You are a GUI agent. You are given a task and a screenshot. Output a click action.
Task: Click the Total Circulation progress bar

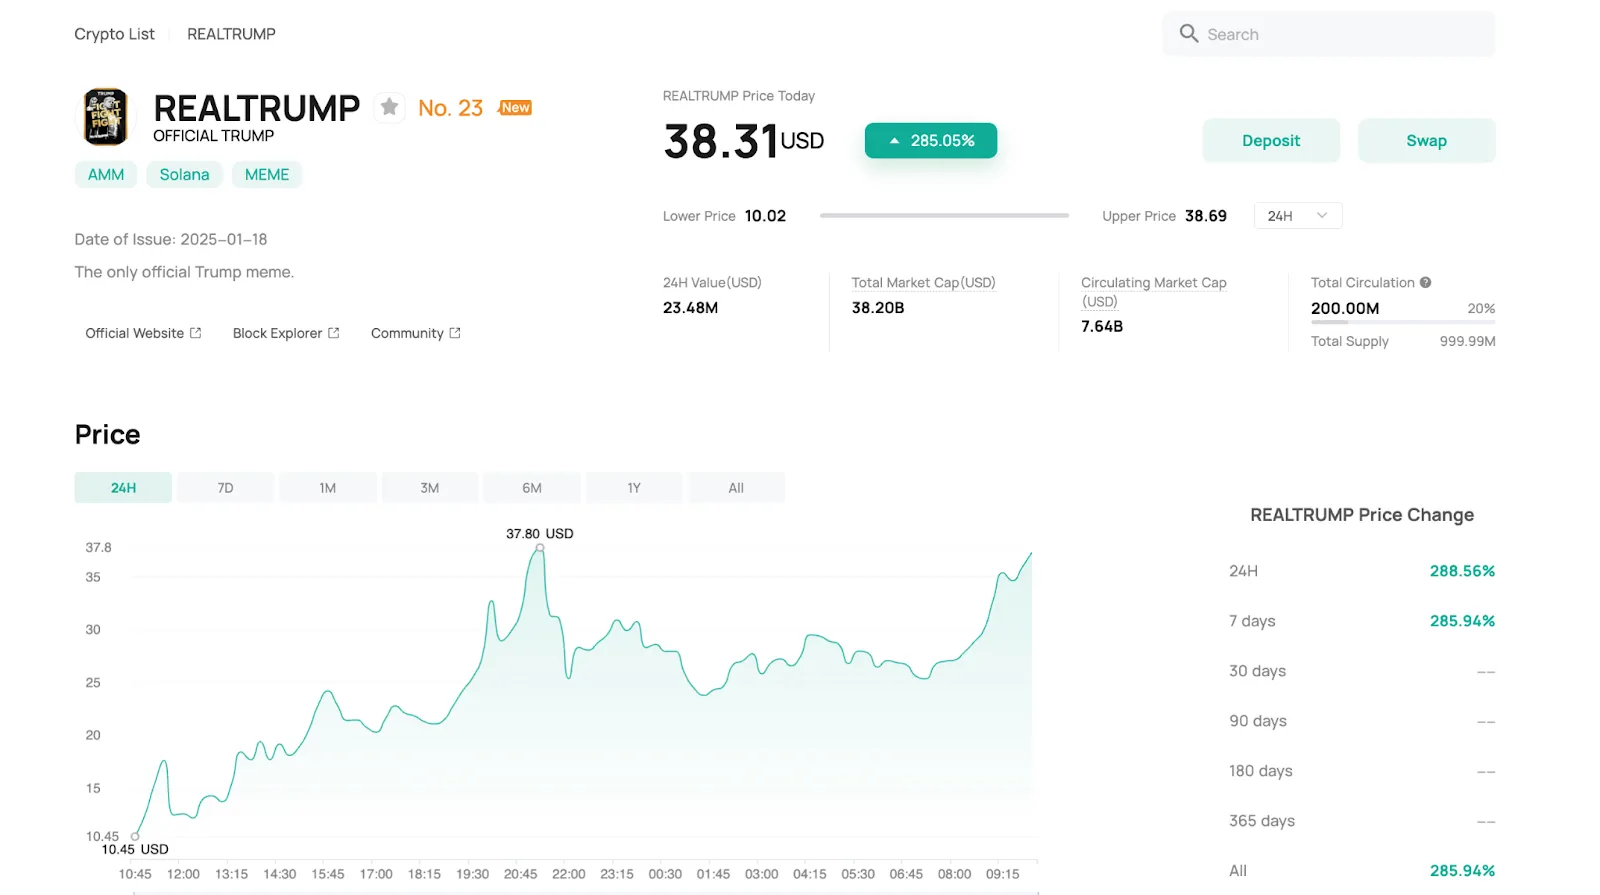click(1403, 322)
